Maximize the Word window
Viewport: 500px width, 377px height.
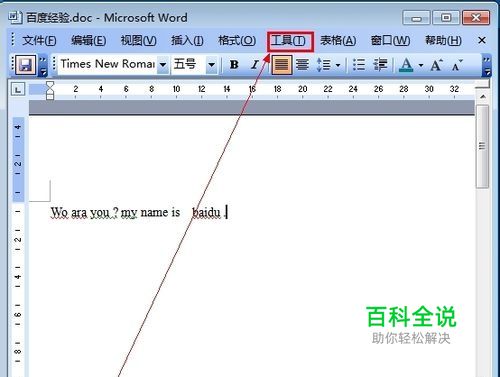click(446, 18)
